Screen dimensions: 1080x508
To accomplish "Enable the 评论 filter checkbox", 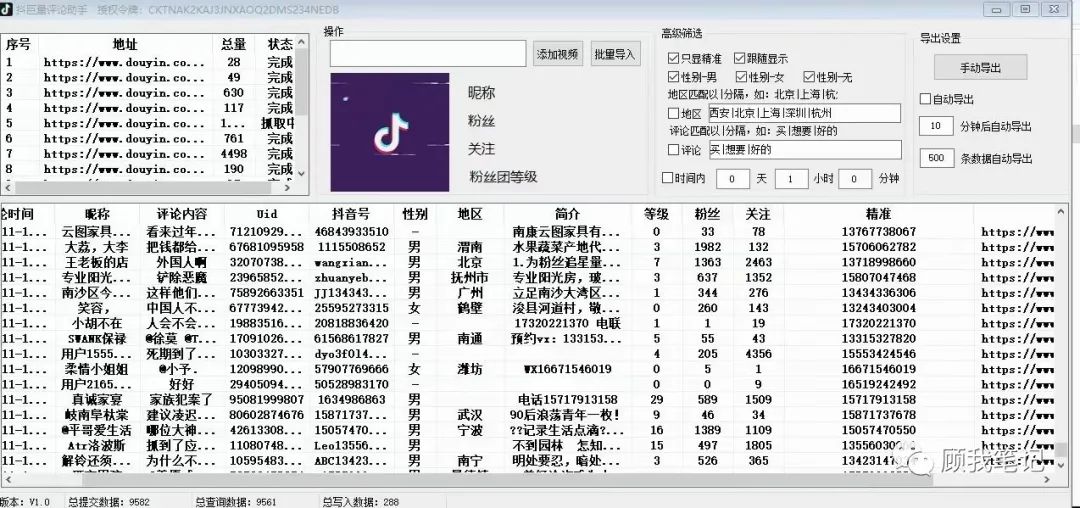I will (x=673, y=149).
